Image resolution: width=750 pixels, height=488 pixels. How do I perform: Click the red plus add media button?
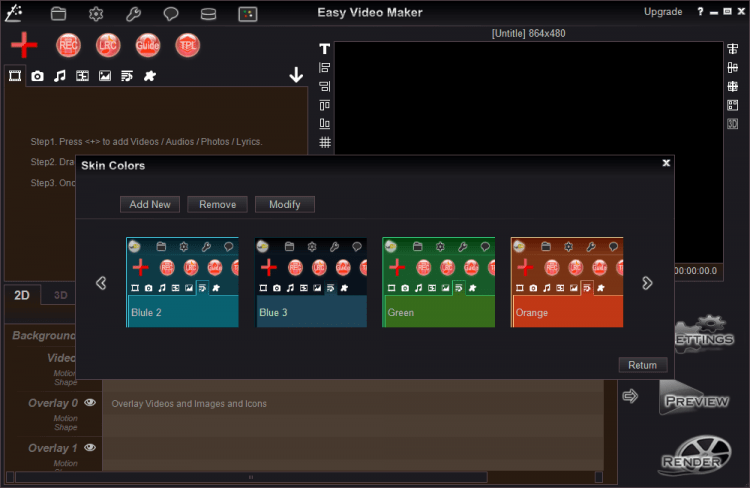(24, 45)
